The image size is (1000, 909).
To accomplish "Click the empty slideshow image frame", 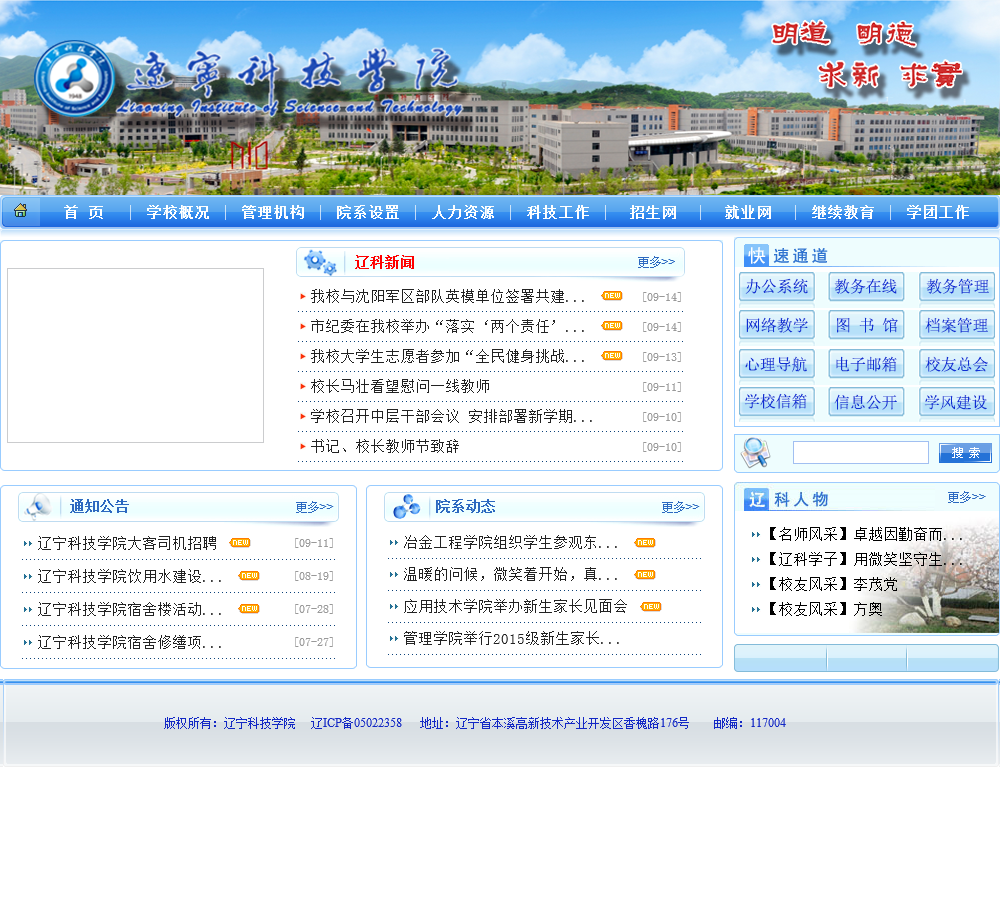I will (x=135, y=355).
